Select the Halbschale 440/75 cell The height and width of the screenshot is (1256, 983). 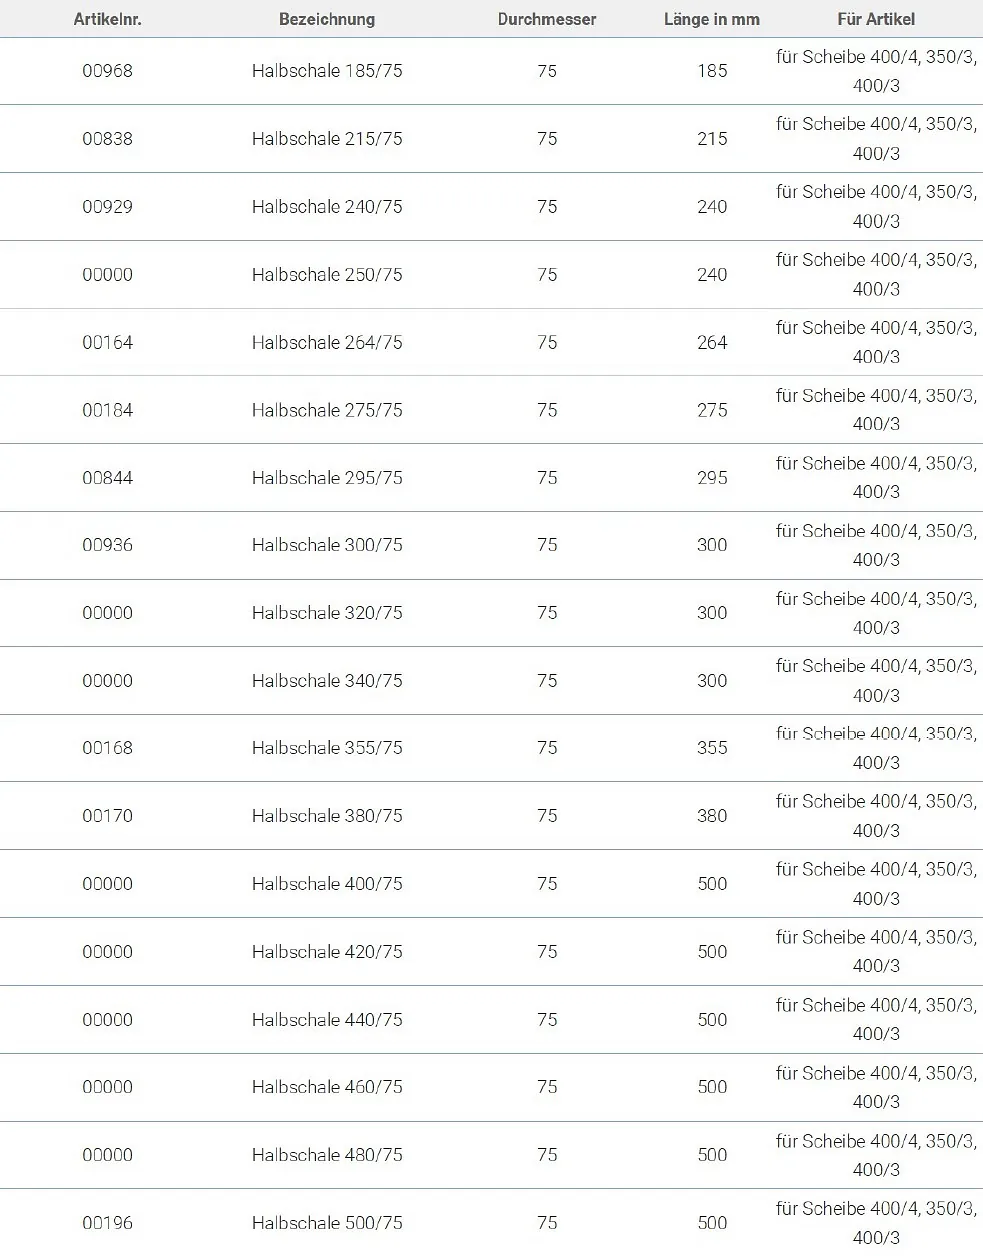pos(327,1020)
